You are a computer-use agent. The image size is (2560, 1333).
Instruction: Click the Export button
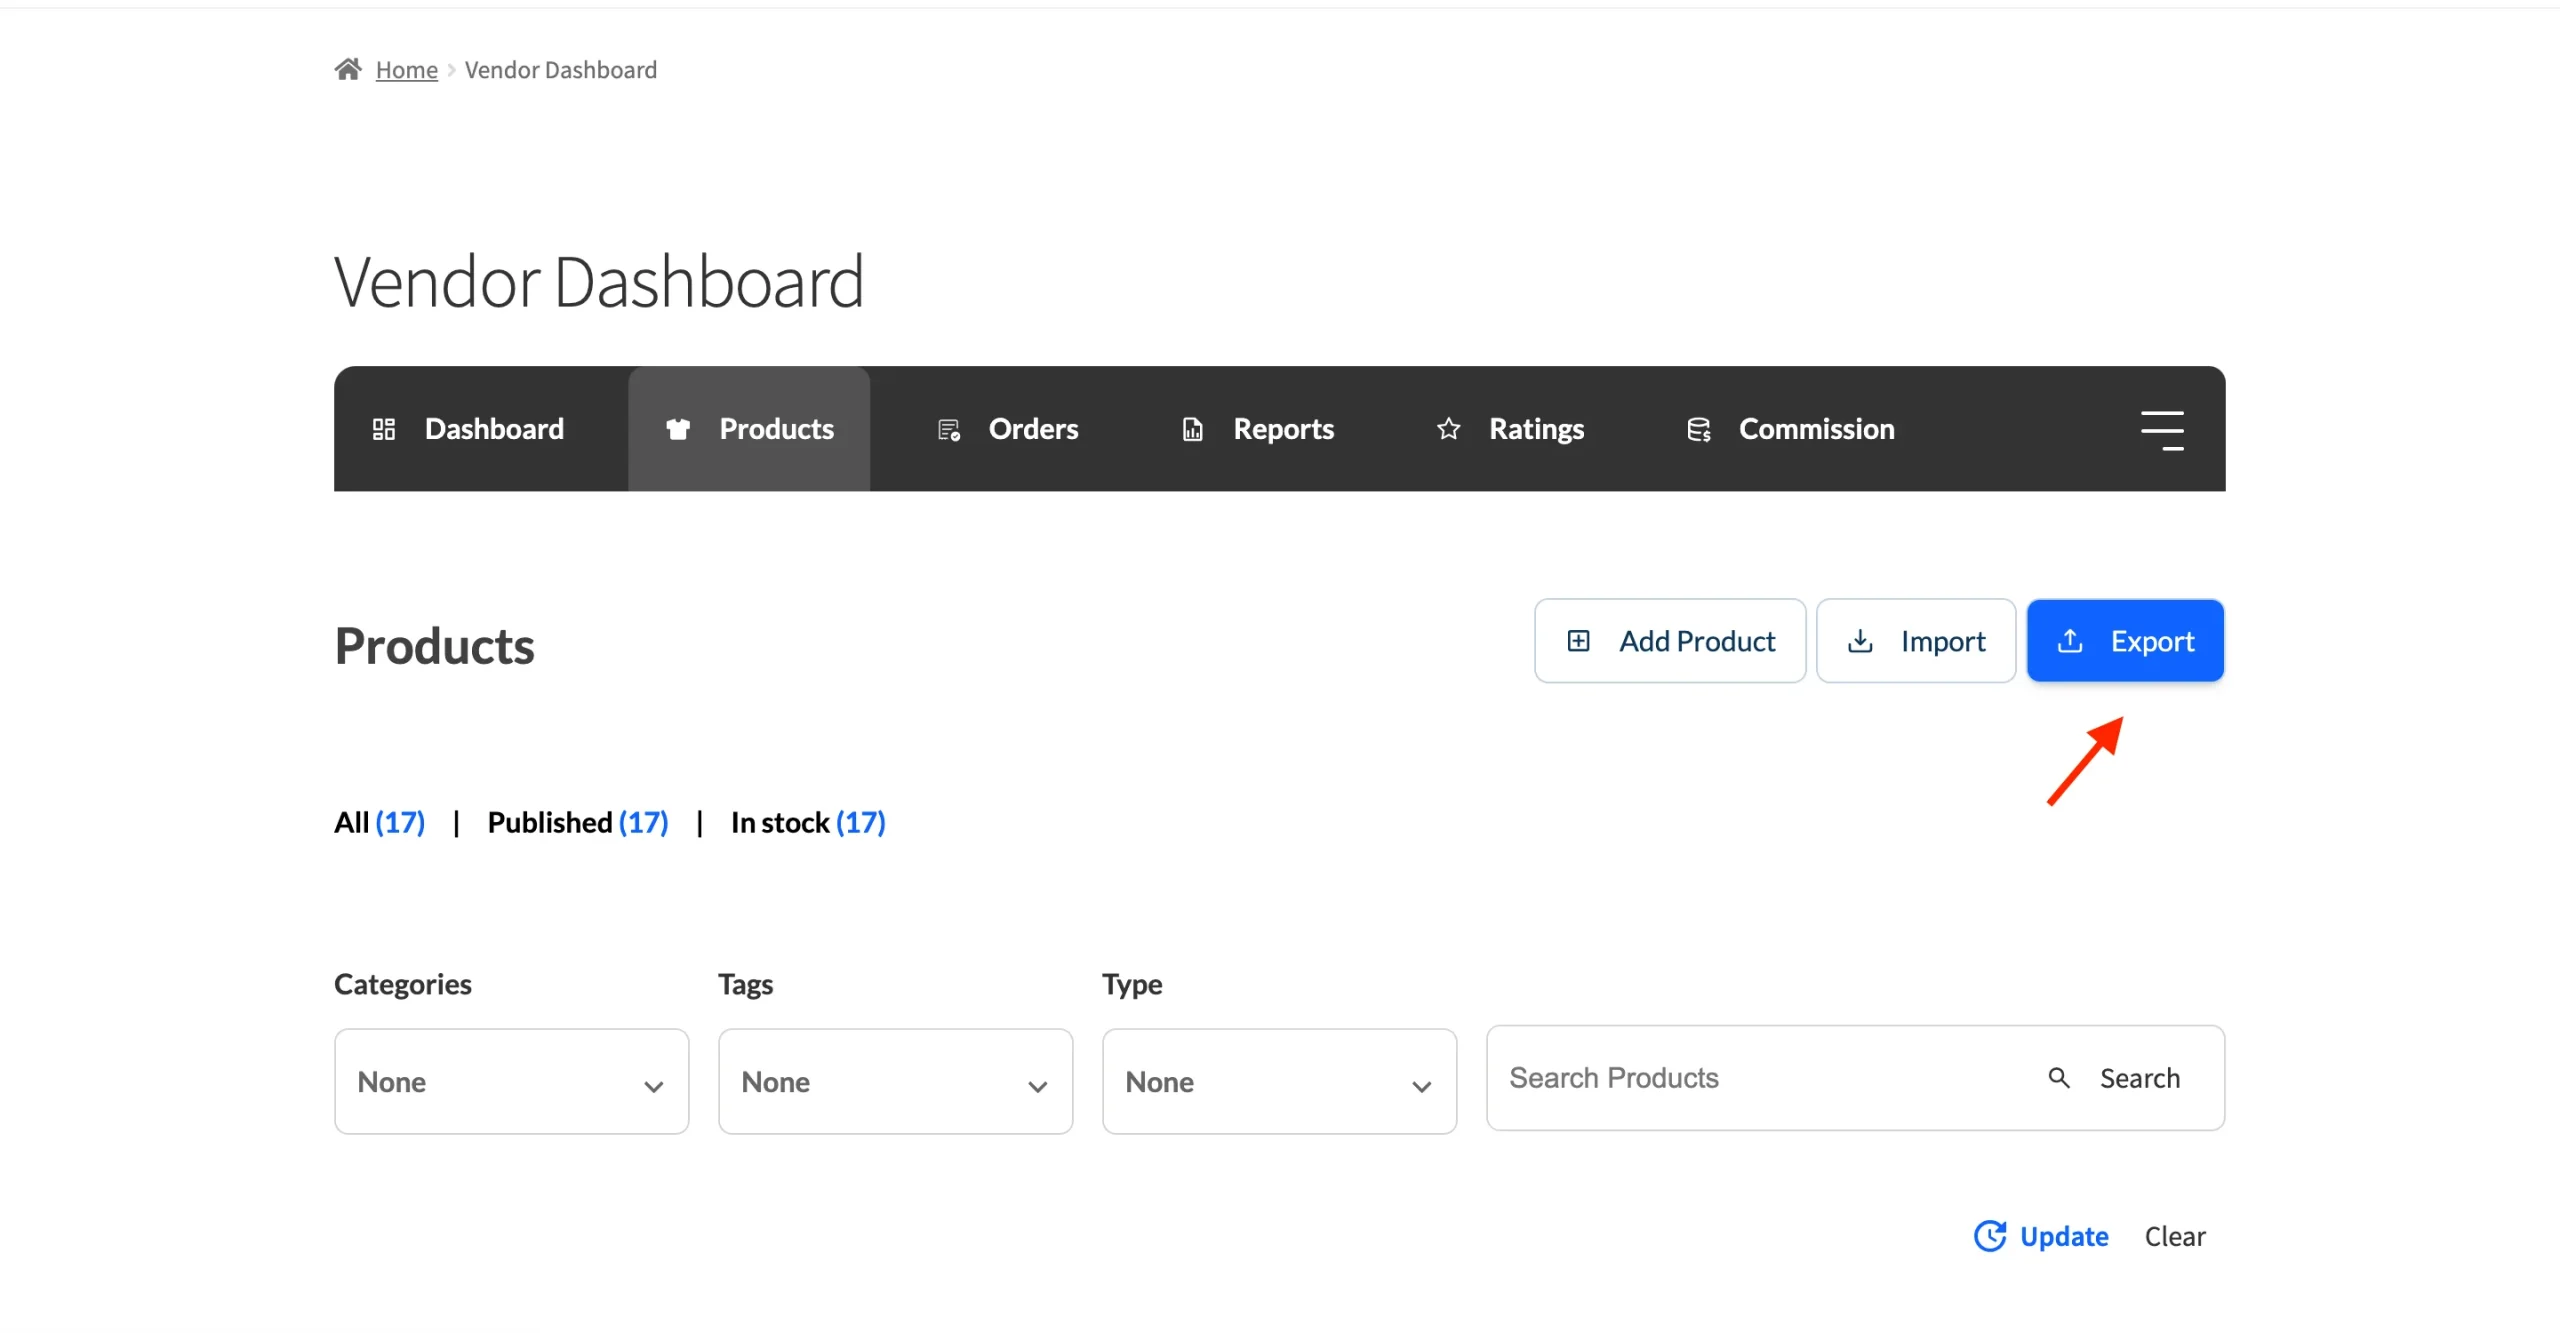click(2125, 641)
